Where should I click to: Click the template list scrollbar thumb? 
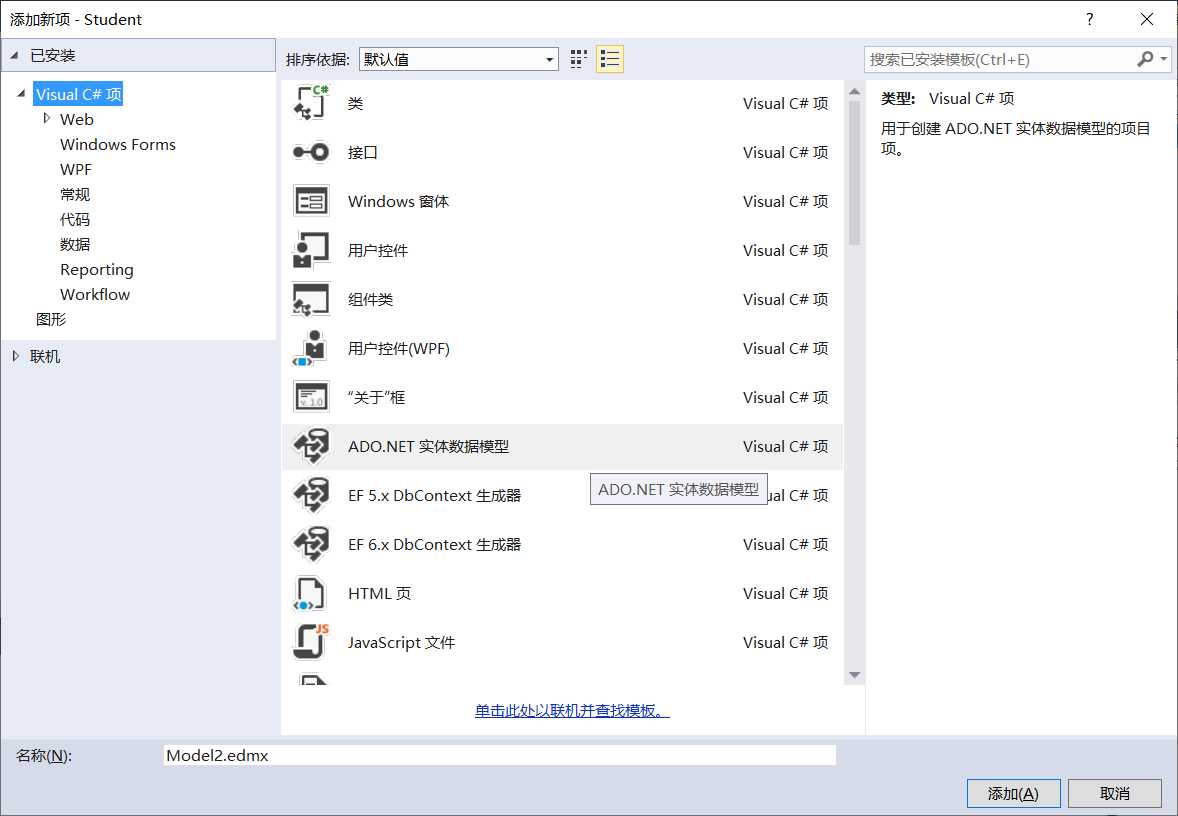[x=854, y=173]
